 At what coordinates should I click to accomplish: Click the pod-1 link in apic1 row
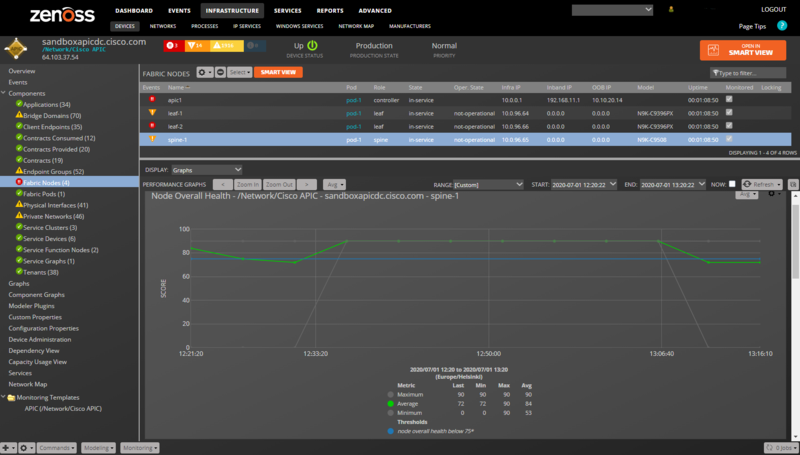[354, 100]
